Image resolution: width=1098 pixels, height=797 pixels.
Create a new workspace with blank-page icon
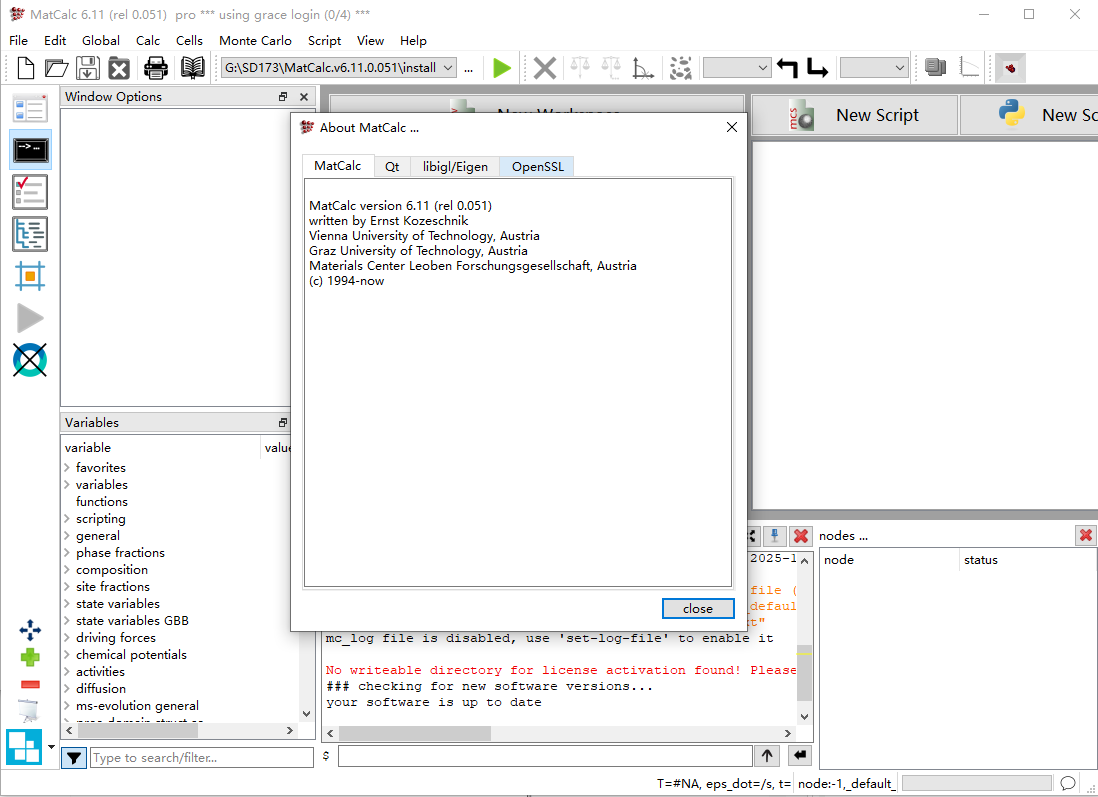[x=25, y=68]
